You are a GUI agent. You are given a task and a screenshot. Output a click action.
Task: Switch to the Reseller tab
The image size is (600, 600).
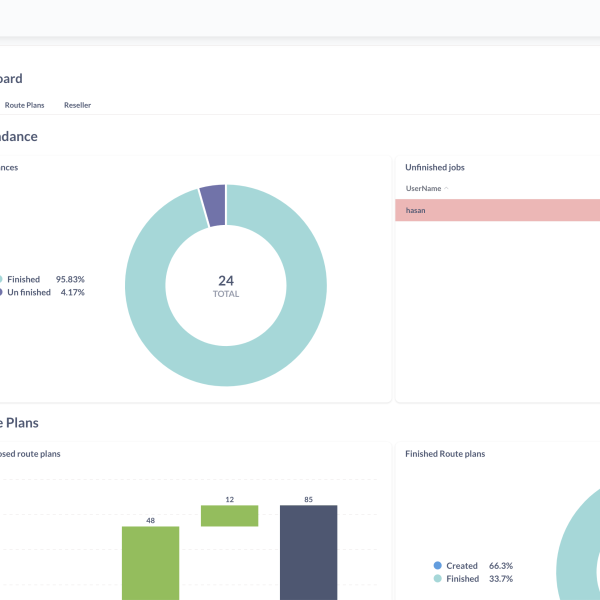[76, 105]
